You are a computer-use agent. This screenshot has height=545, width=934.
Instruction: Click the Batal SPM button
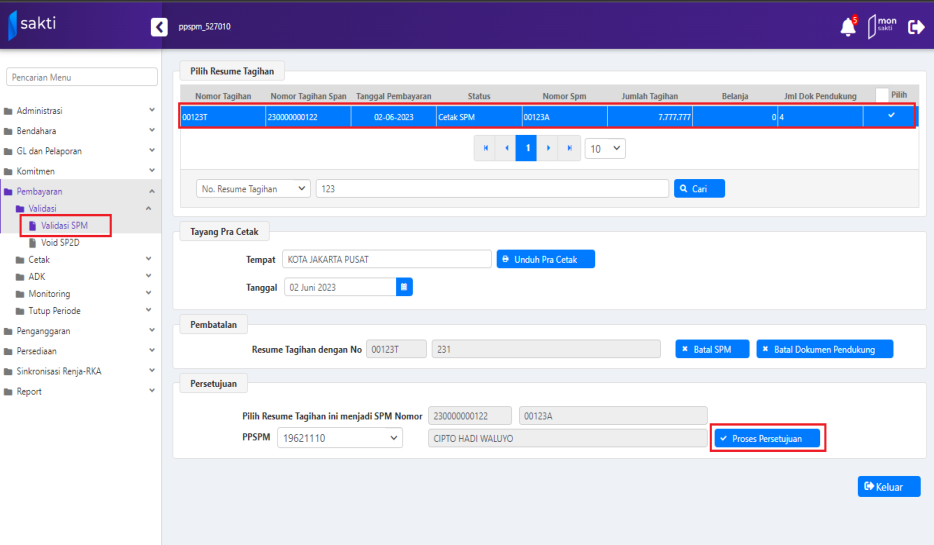[x=707, y=349]
